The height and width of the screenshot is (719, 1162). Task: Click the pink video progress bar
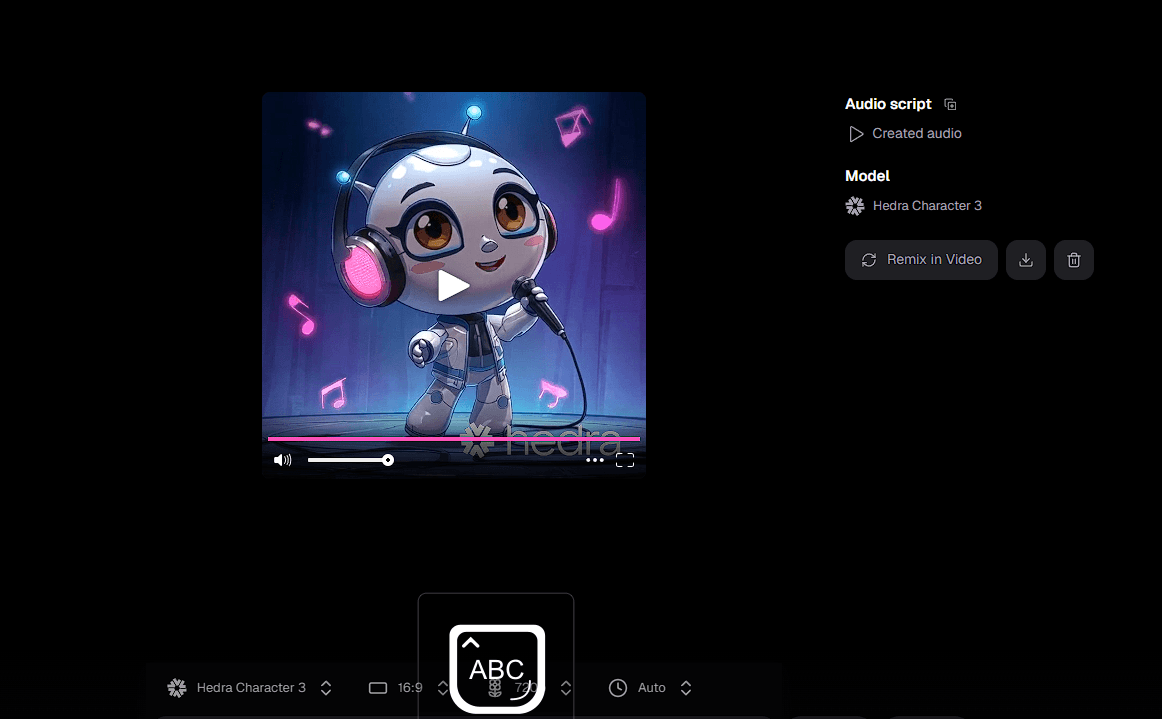453,439
